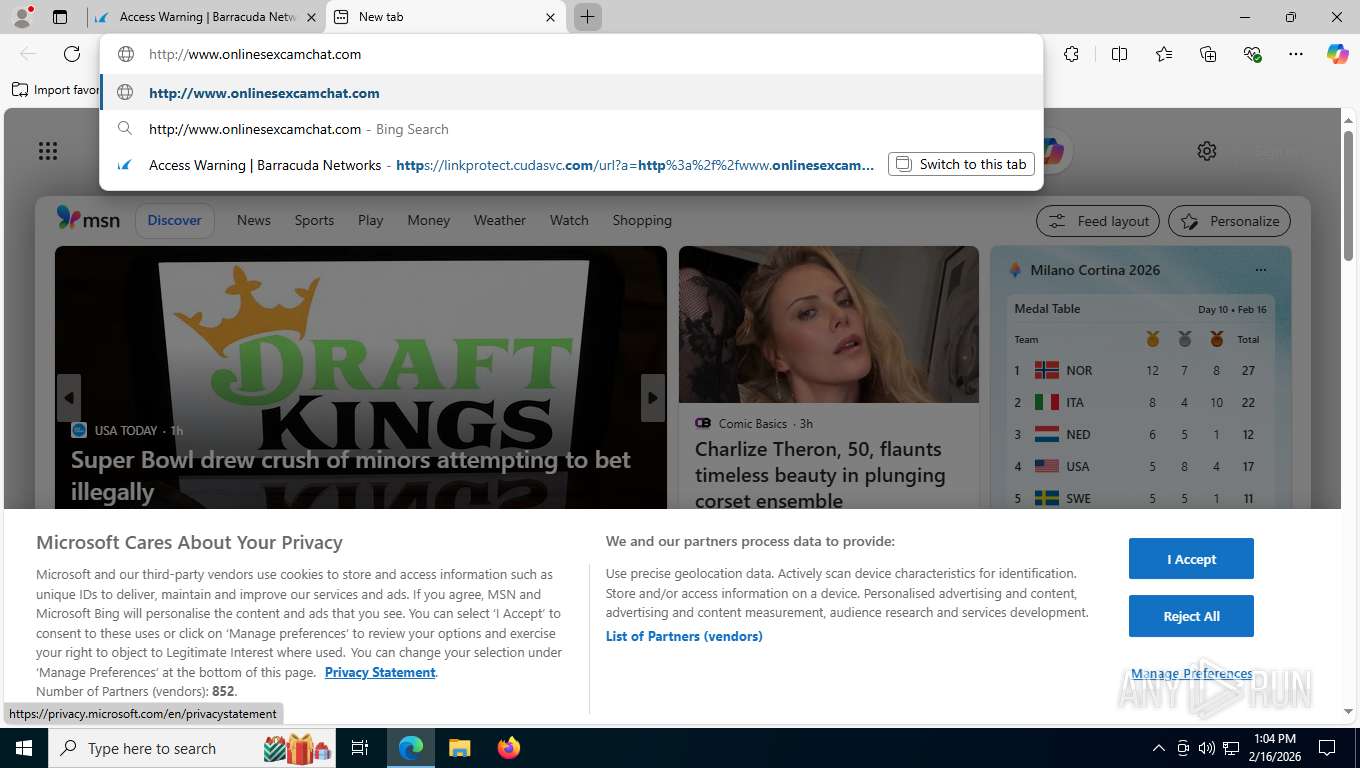This screenshot has width=1360, height=768.
Task: Open Settings and more ellipsis menu
Action: tap(1296, 54)
